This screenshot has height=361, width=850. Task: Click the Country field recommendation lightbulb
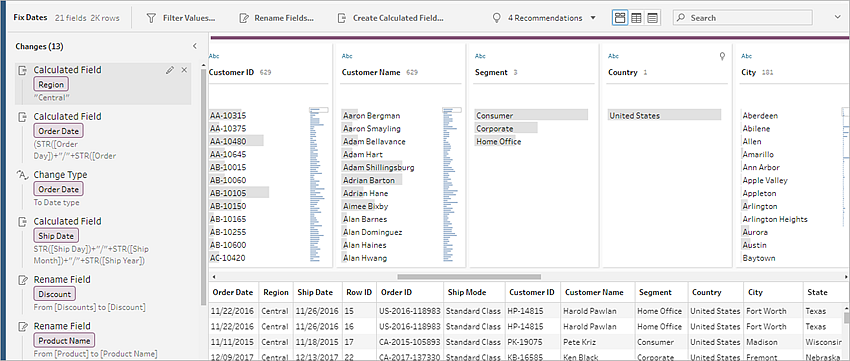pyautogui.click(x=722, y=56)
